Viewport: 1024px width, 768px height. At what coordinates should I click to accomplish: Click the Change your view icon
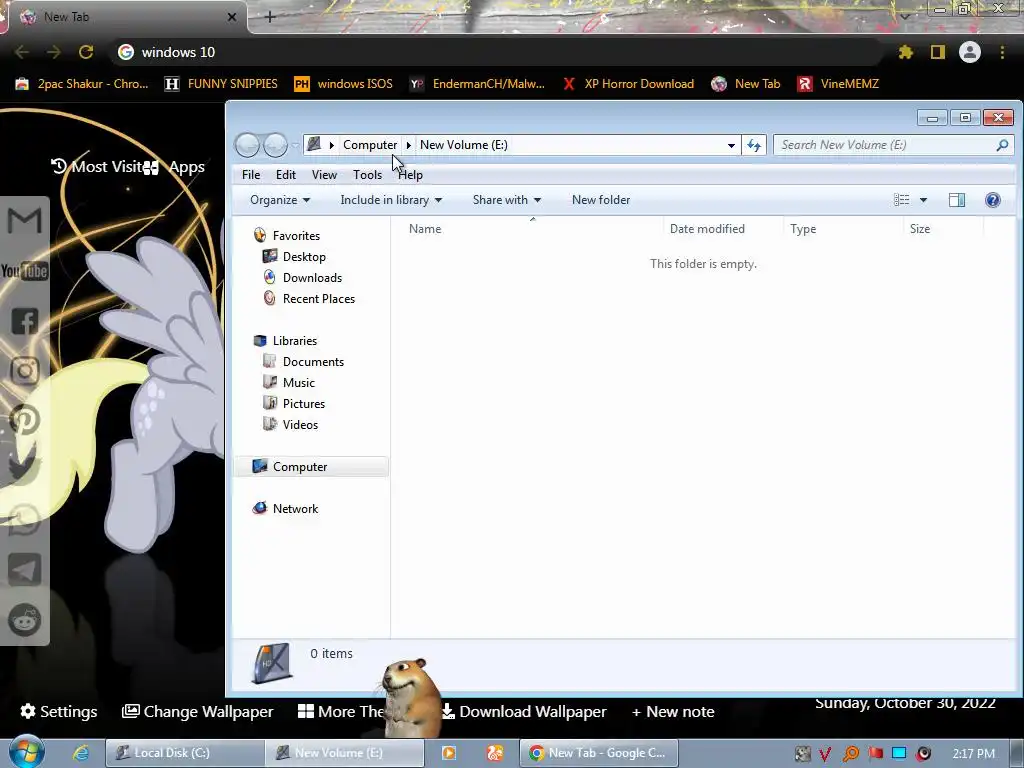(x=901, y=200)
